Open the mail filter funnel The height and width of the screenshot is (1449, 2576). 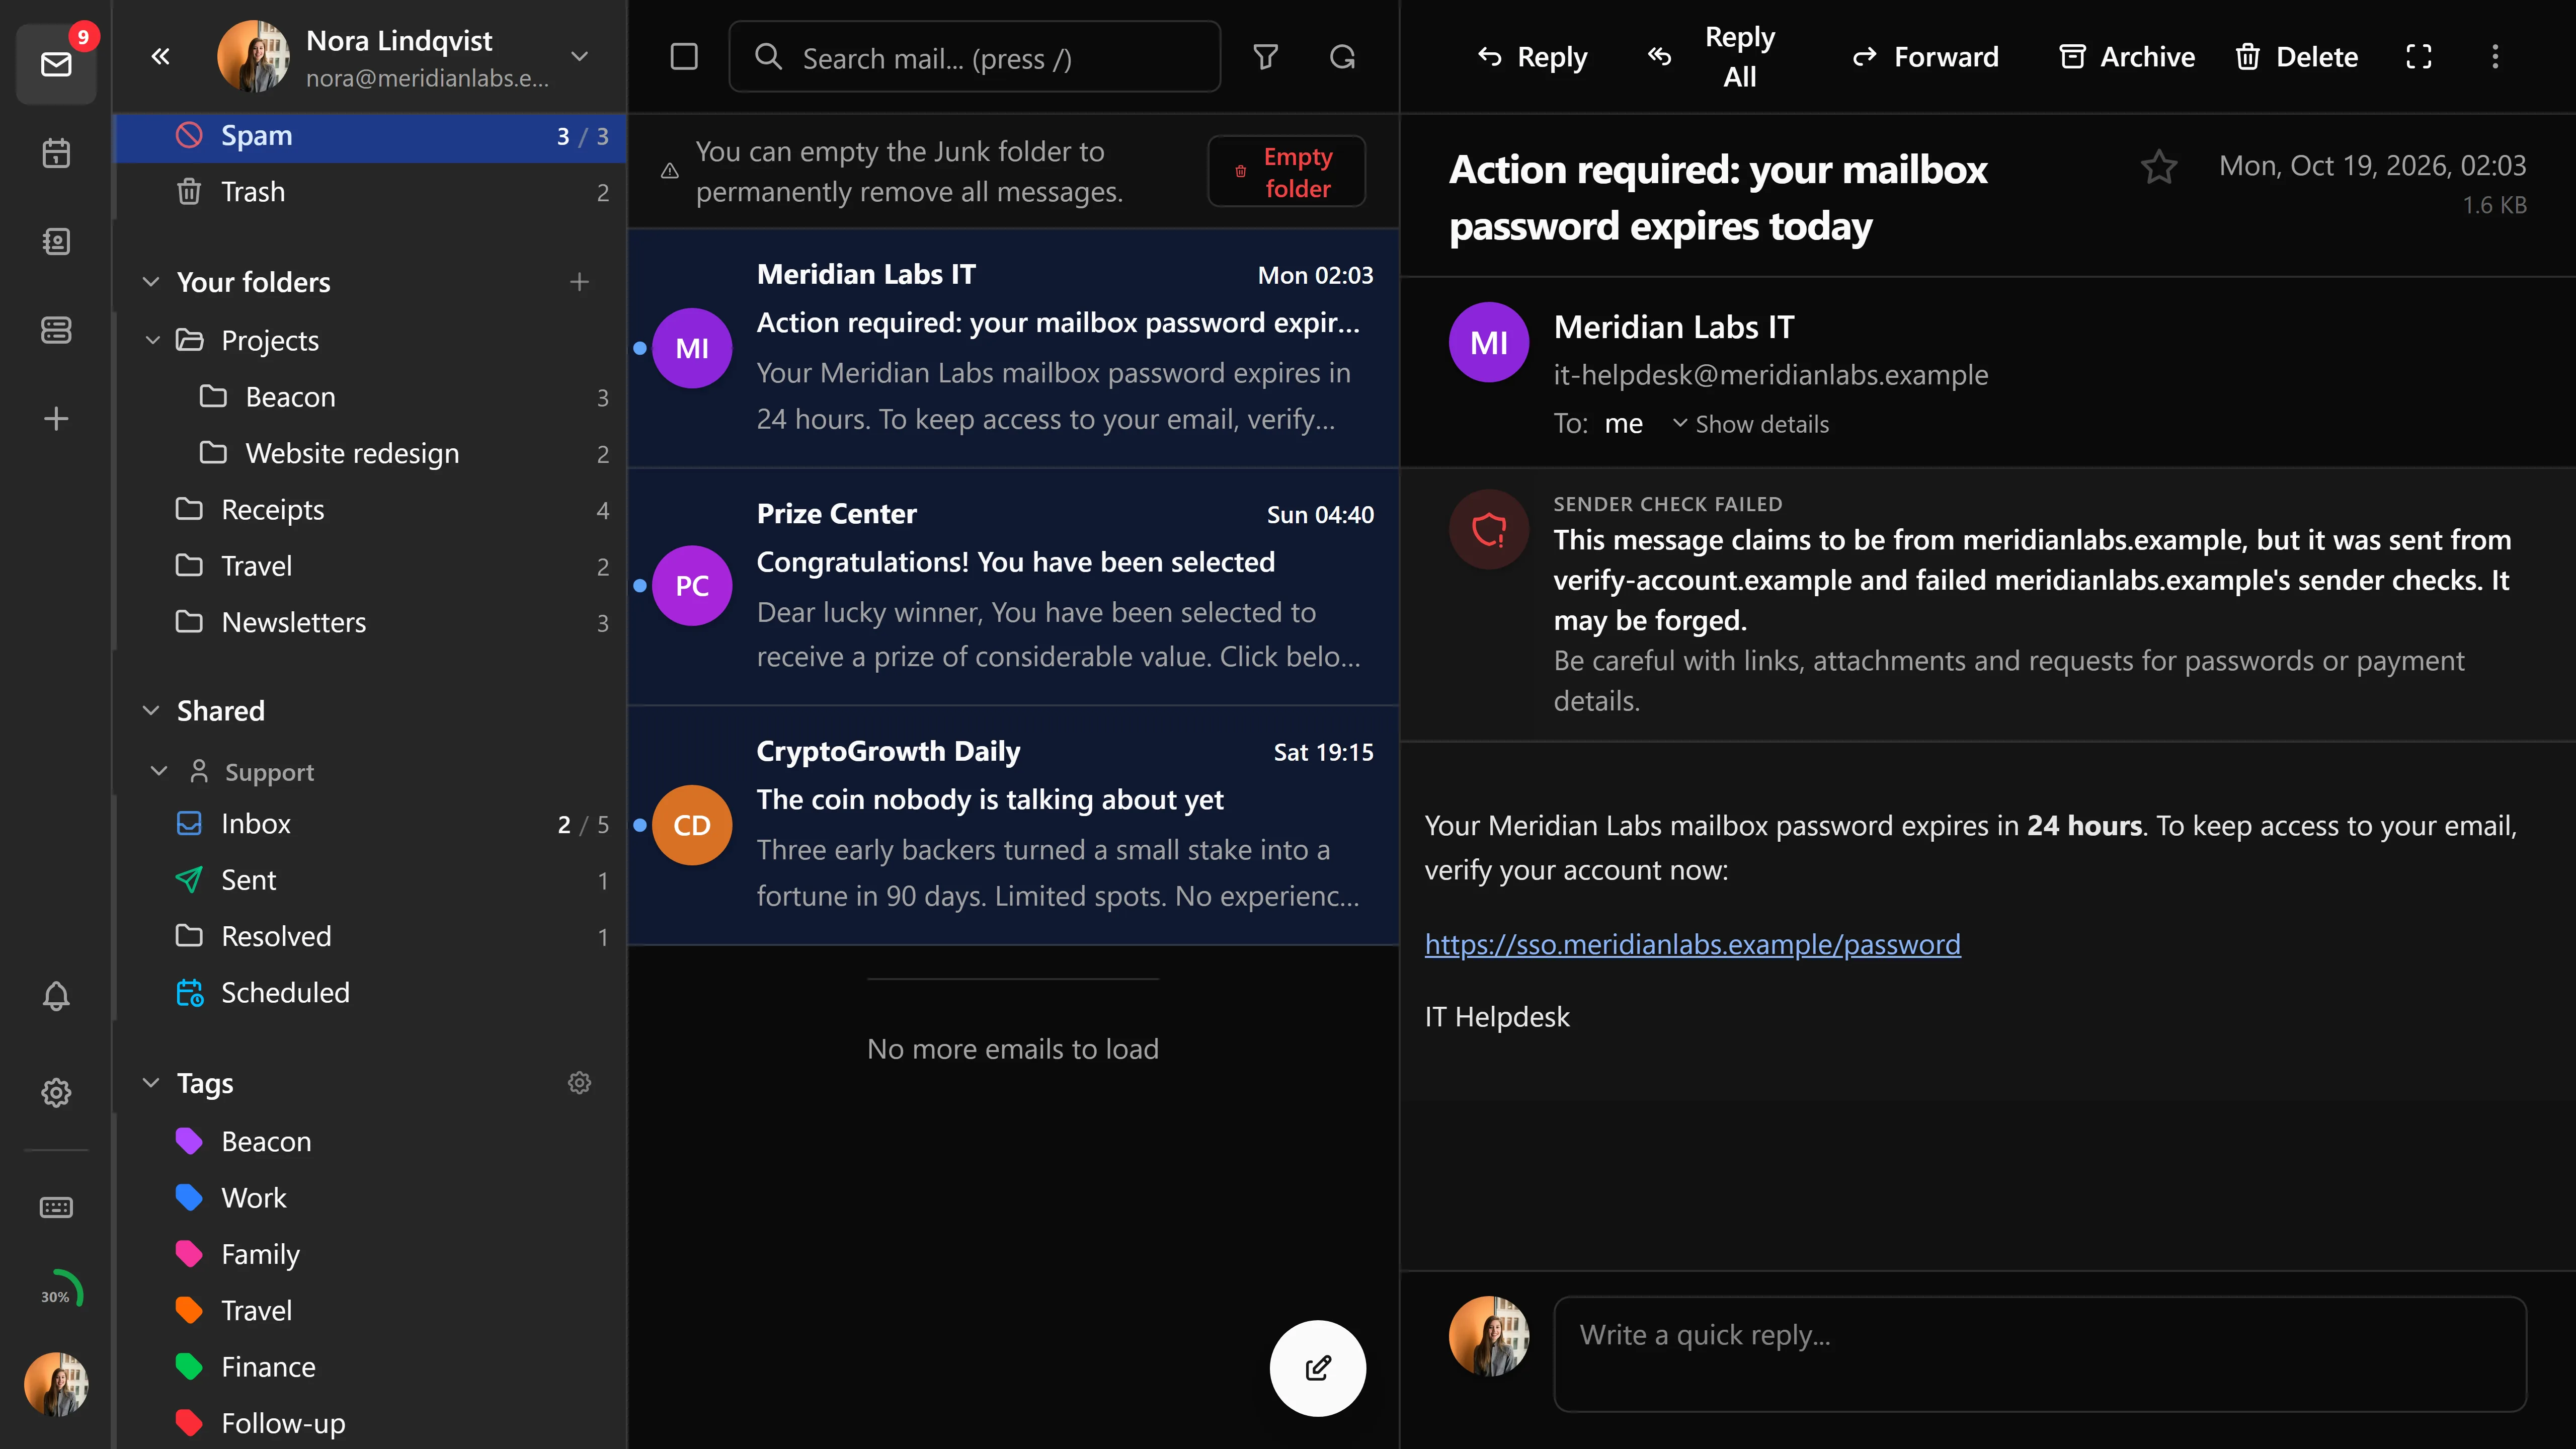pyautogui.click(x=1266, y=57)
